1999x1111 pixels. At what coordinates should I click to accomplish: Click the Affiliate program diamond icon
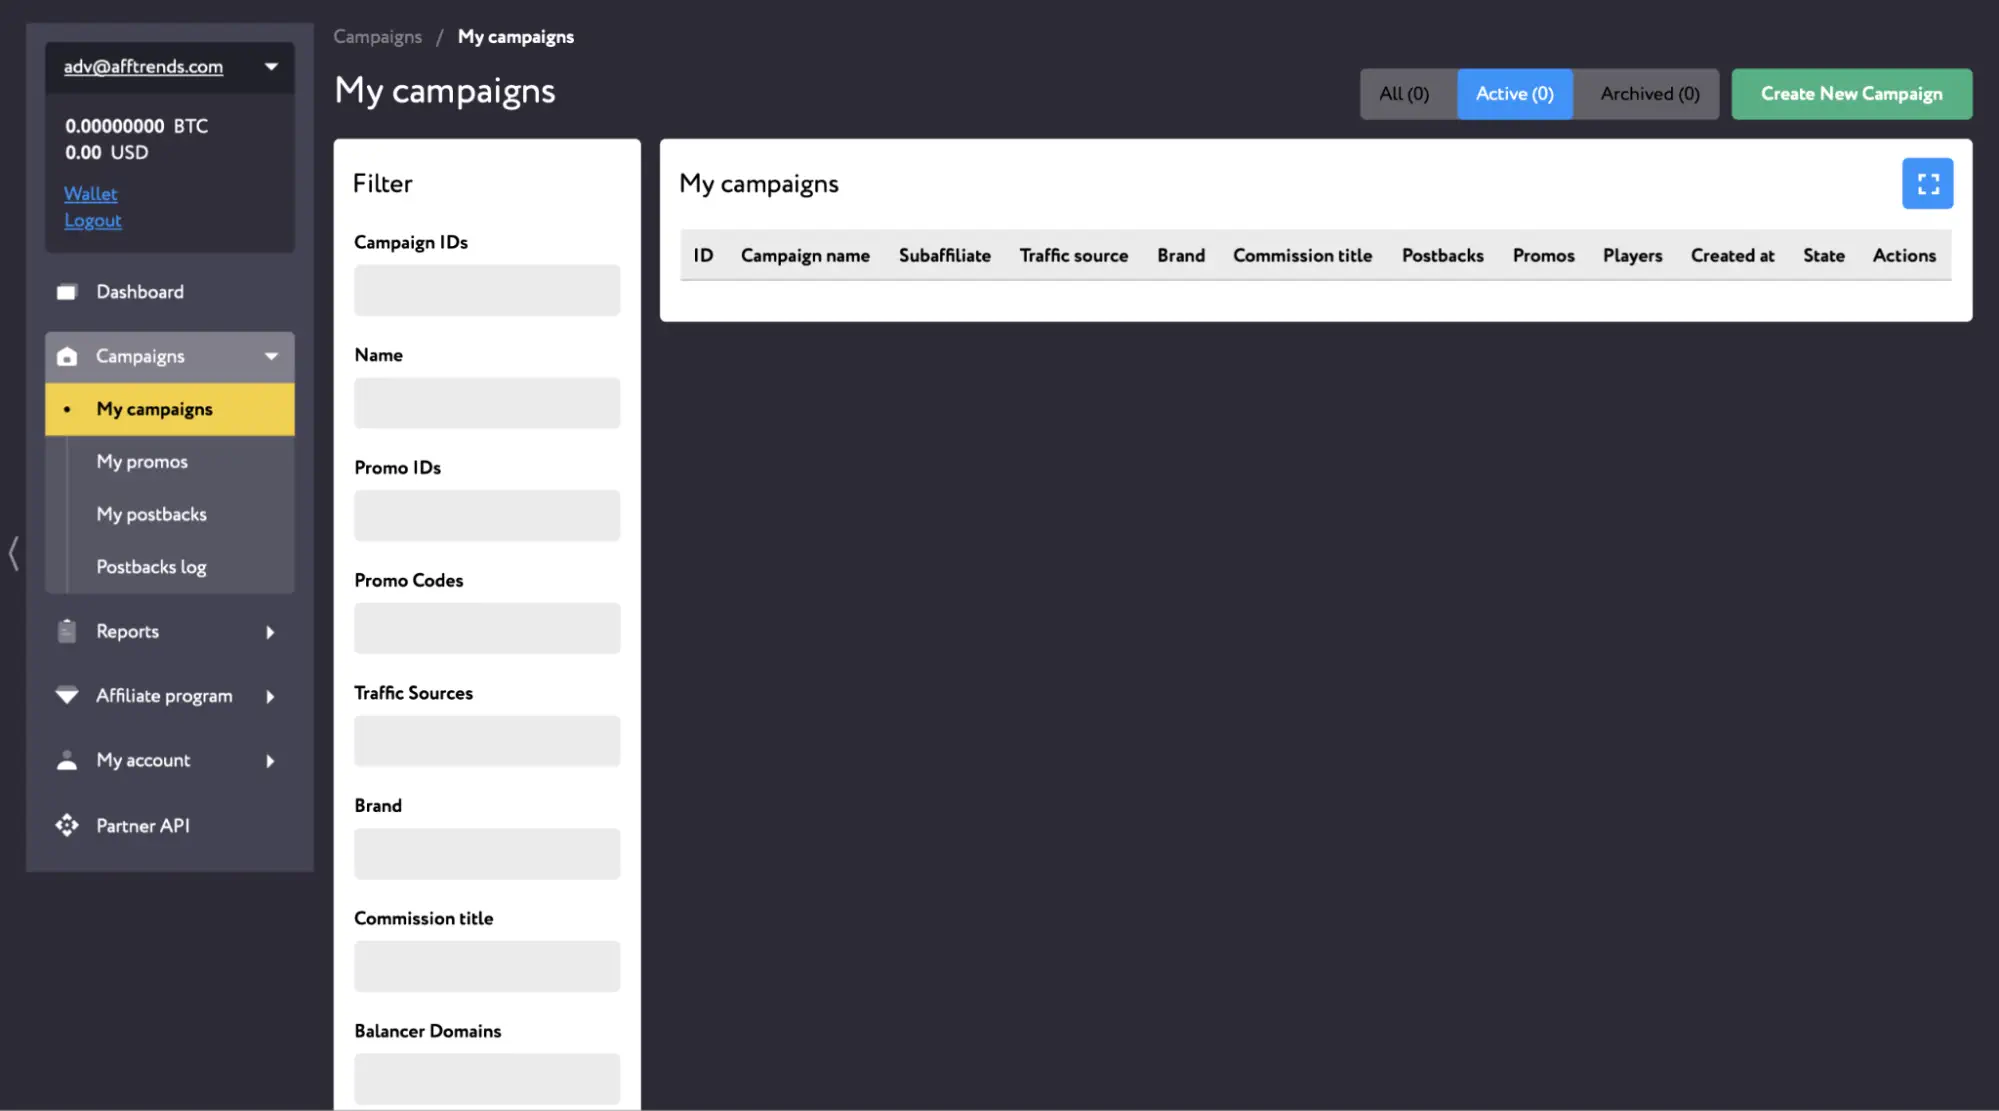(x=67, y=695)
